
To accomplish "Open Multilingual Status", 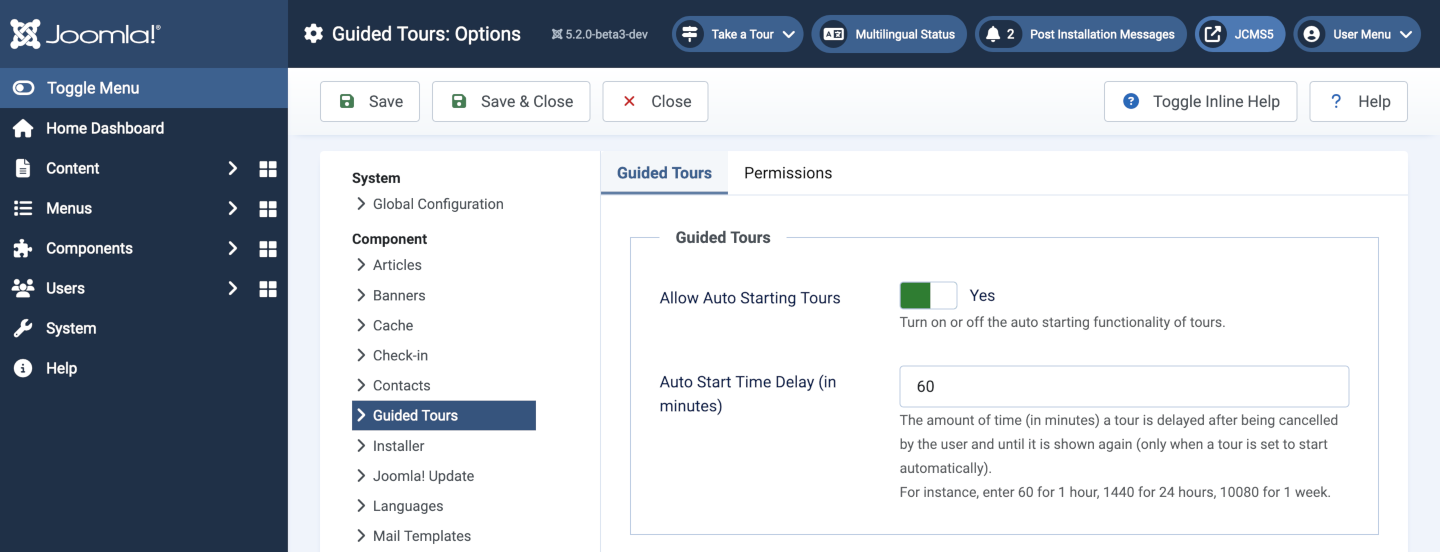I will tap(889, 34).
